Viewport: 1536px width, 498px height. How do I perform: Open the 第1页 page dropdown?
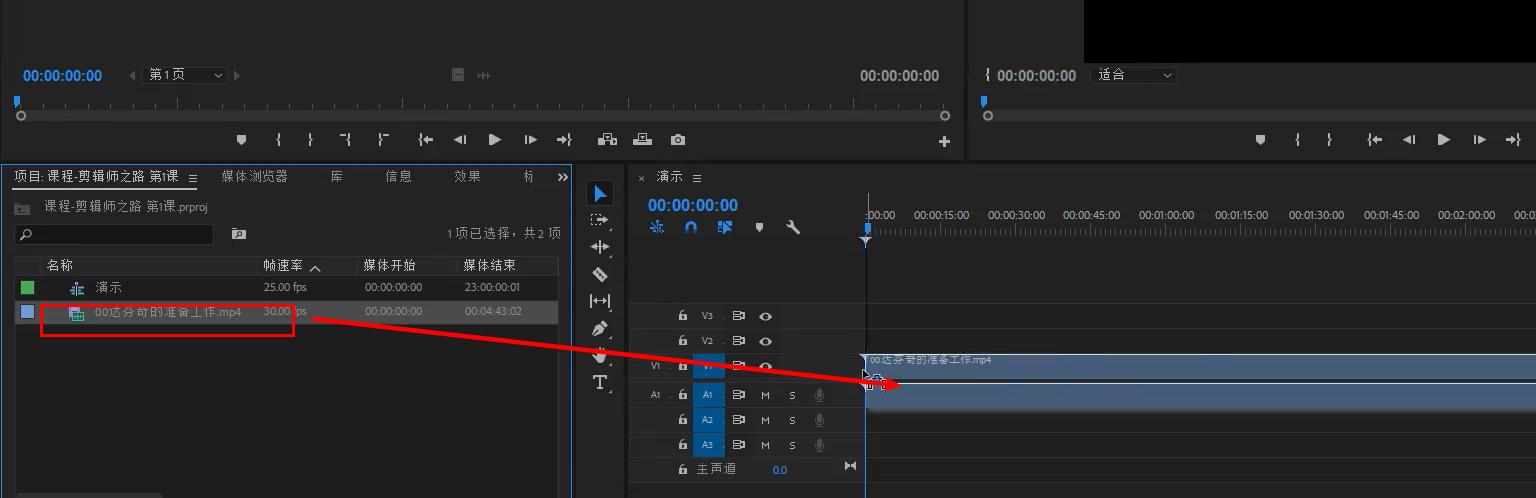[x=187, y=75]
